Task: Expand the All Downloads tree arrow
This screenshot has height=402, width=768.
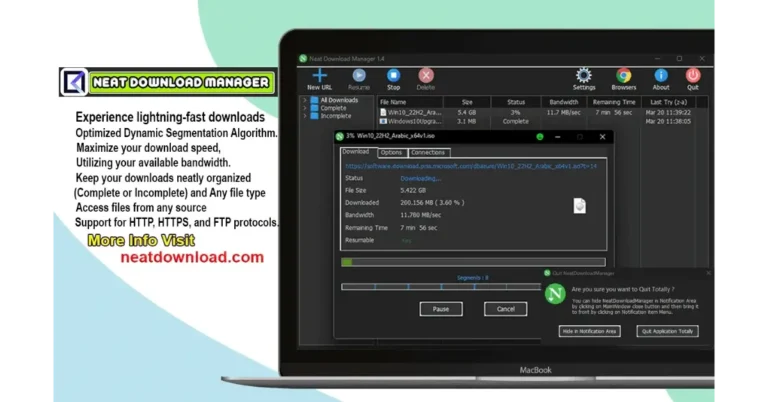Action: coord(305,100)
